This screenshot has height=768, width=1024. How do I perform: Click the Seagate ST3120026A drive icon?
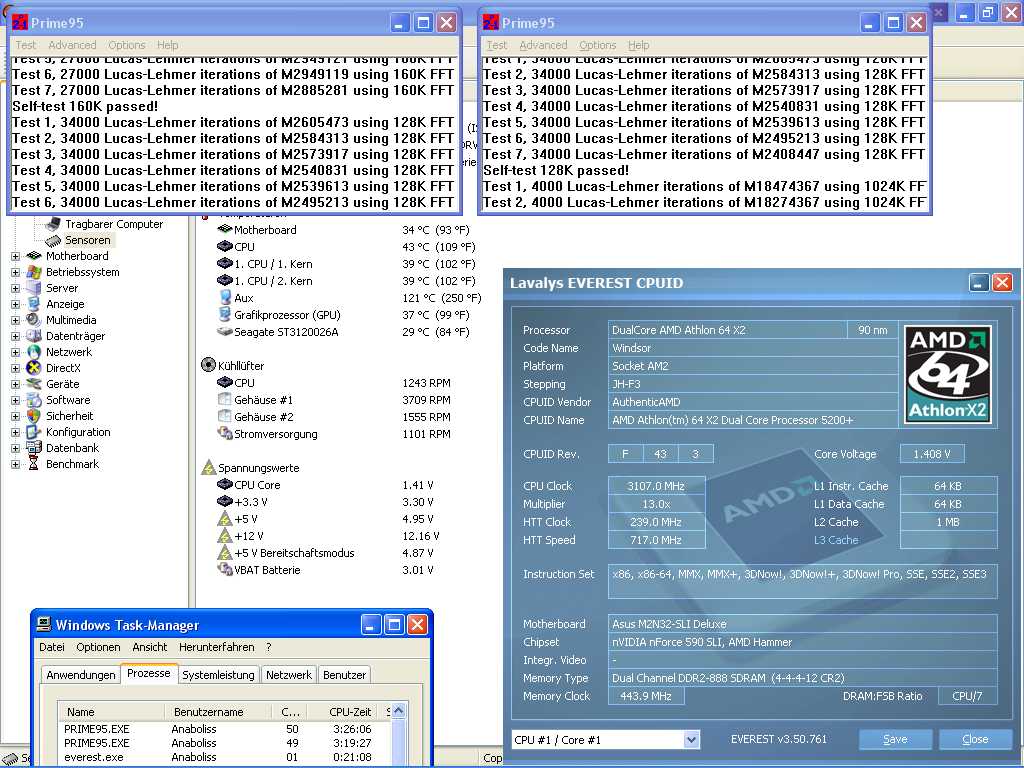click(x=225, y=332)
